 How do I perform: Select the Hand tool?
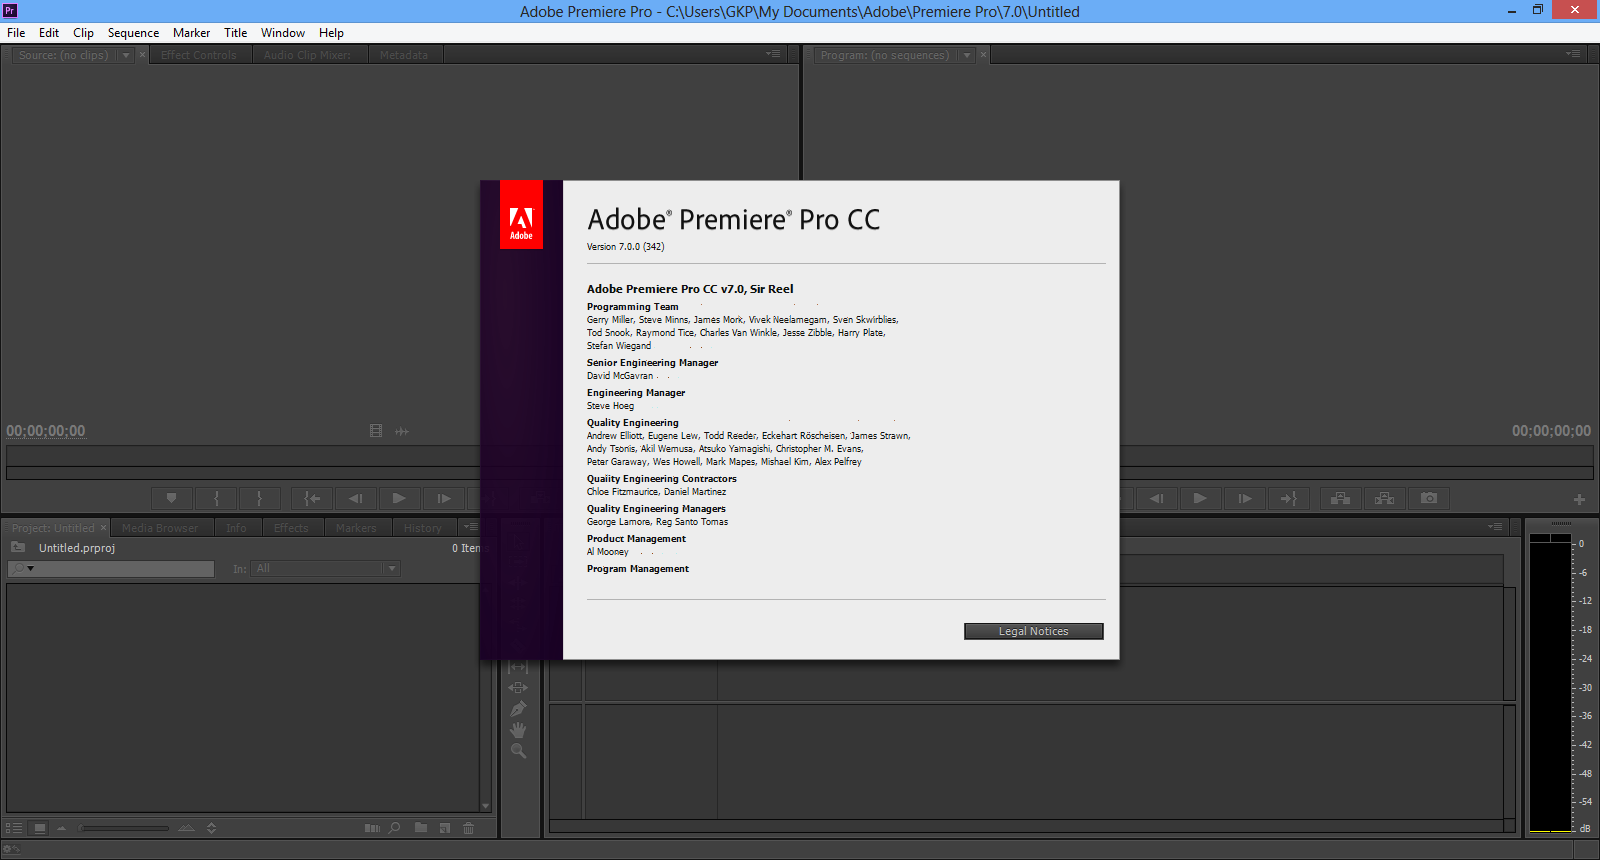coord(518,730)
